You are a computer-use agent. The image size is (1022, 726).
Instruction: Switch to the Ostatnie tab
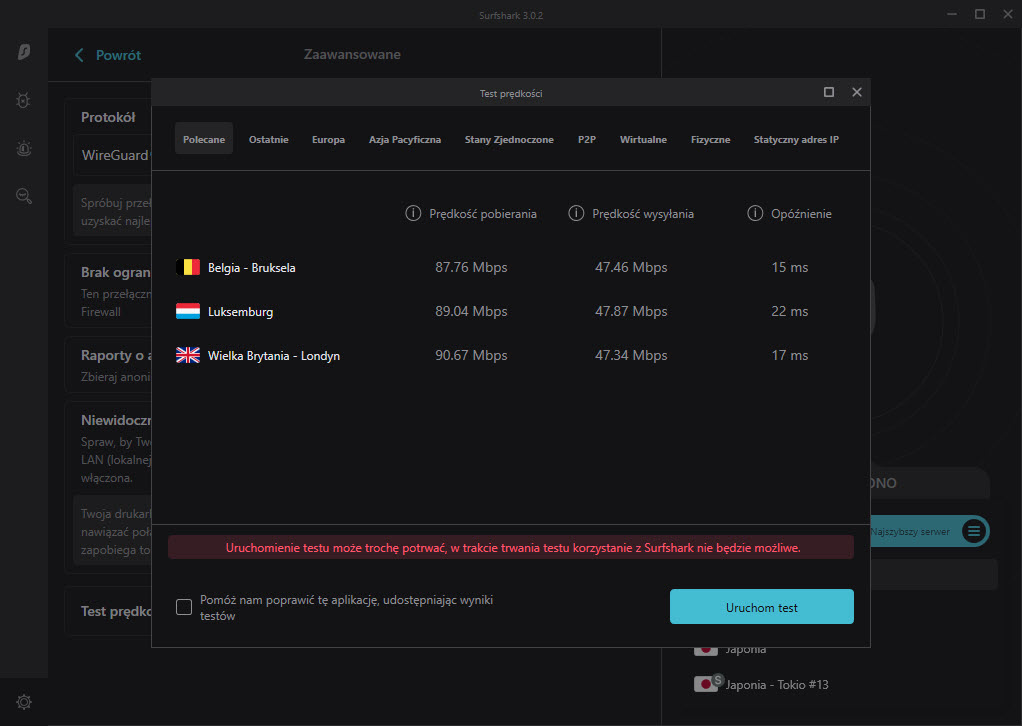point(269,139)
